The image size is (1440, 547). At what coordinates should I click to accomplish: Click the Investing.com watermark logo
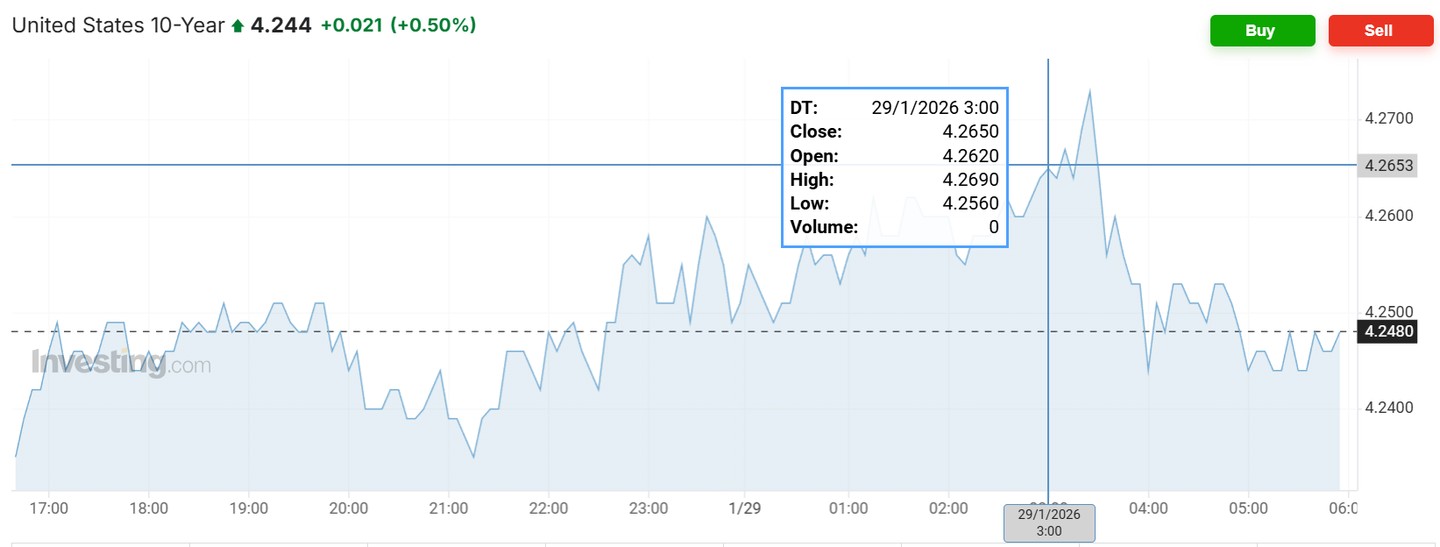tap(121, 363)
